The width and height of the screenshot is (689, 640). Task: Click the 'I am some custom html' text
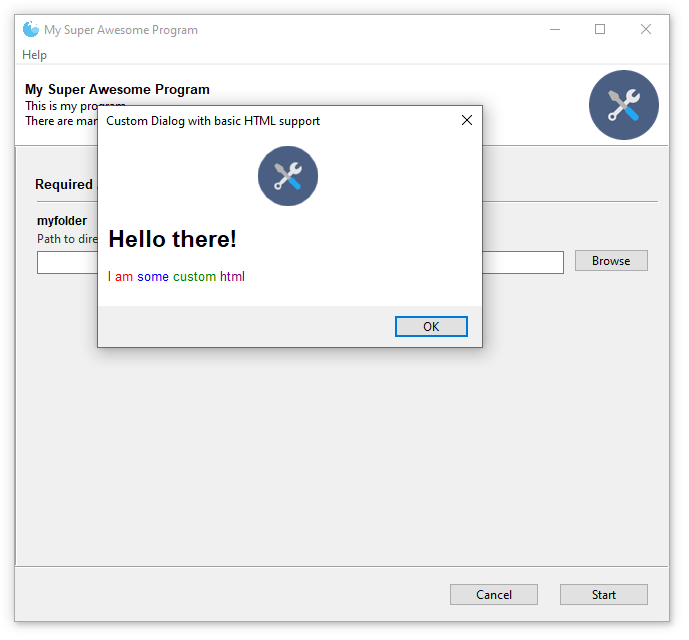click(176, 276)
